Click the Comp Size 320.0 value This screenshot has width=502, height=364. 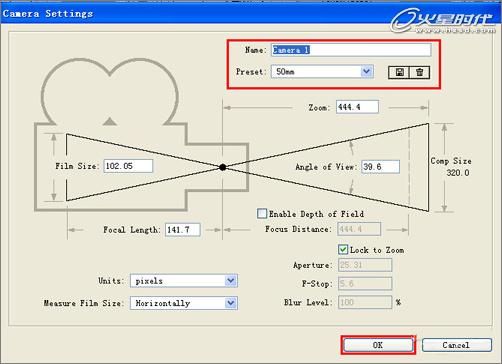458,173
